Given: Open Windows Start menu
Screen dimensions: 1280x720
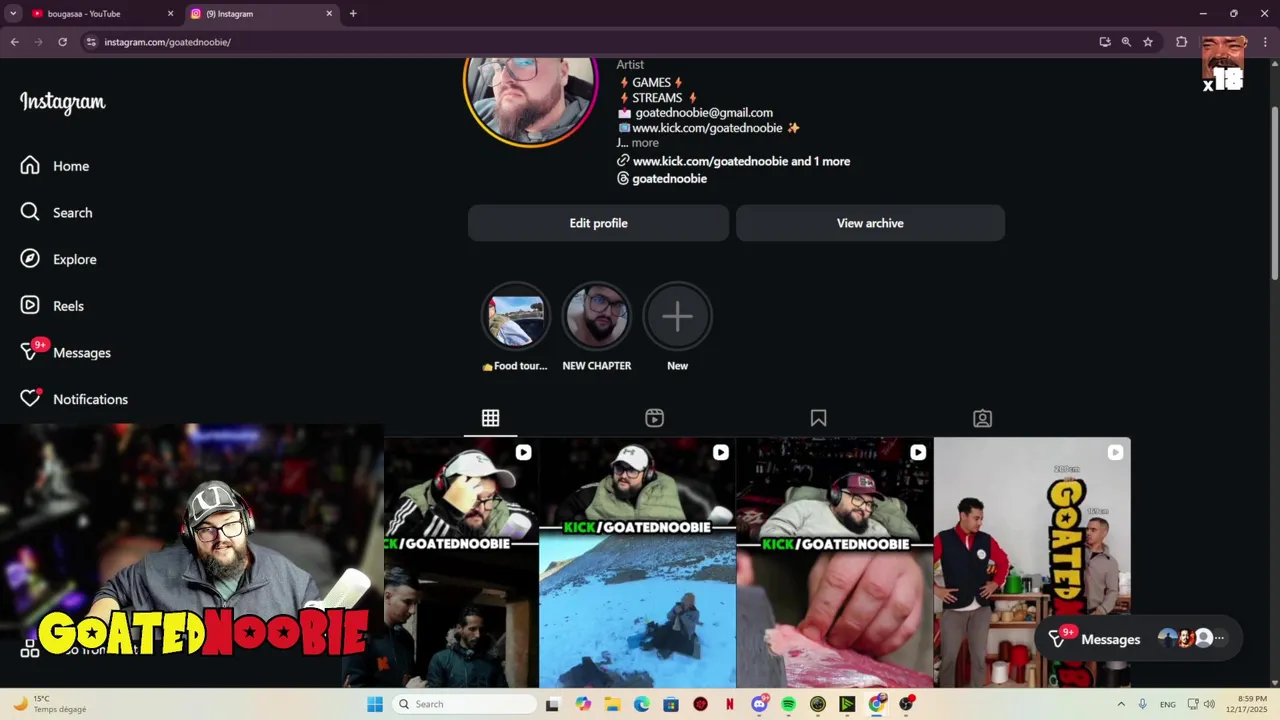Looking at the screenshot, I should coord(375,704).
